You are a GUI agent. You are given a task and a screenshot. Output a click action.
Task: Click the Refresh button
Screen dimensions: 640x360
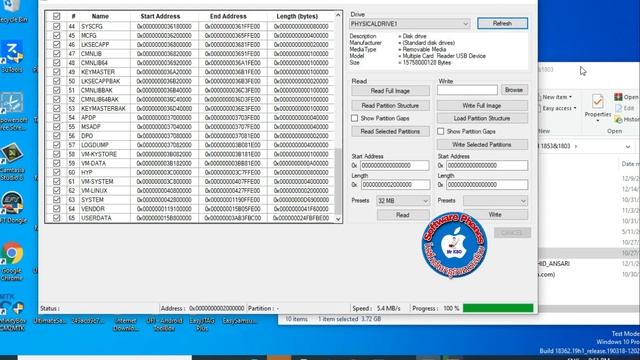(502, 23)
